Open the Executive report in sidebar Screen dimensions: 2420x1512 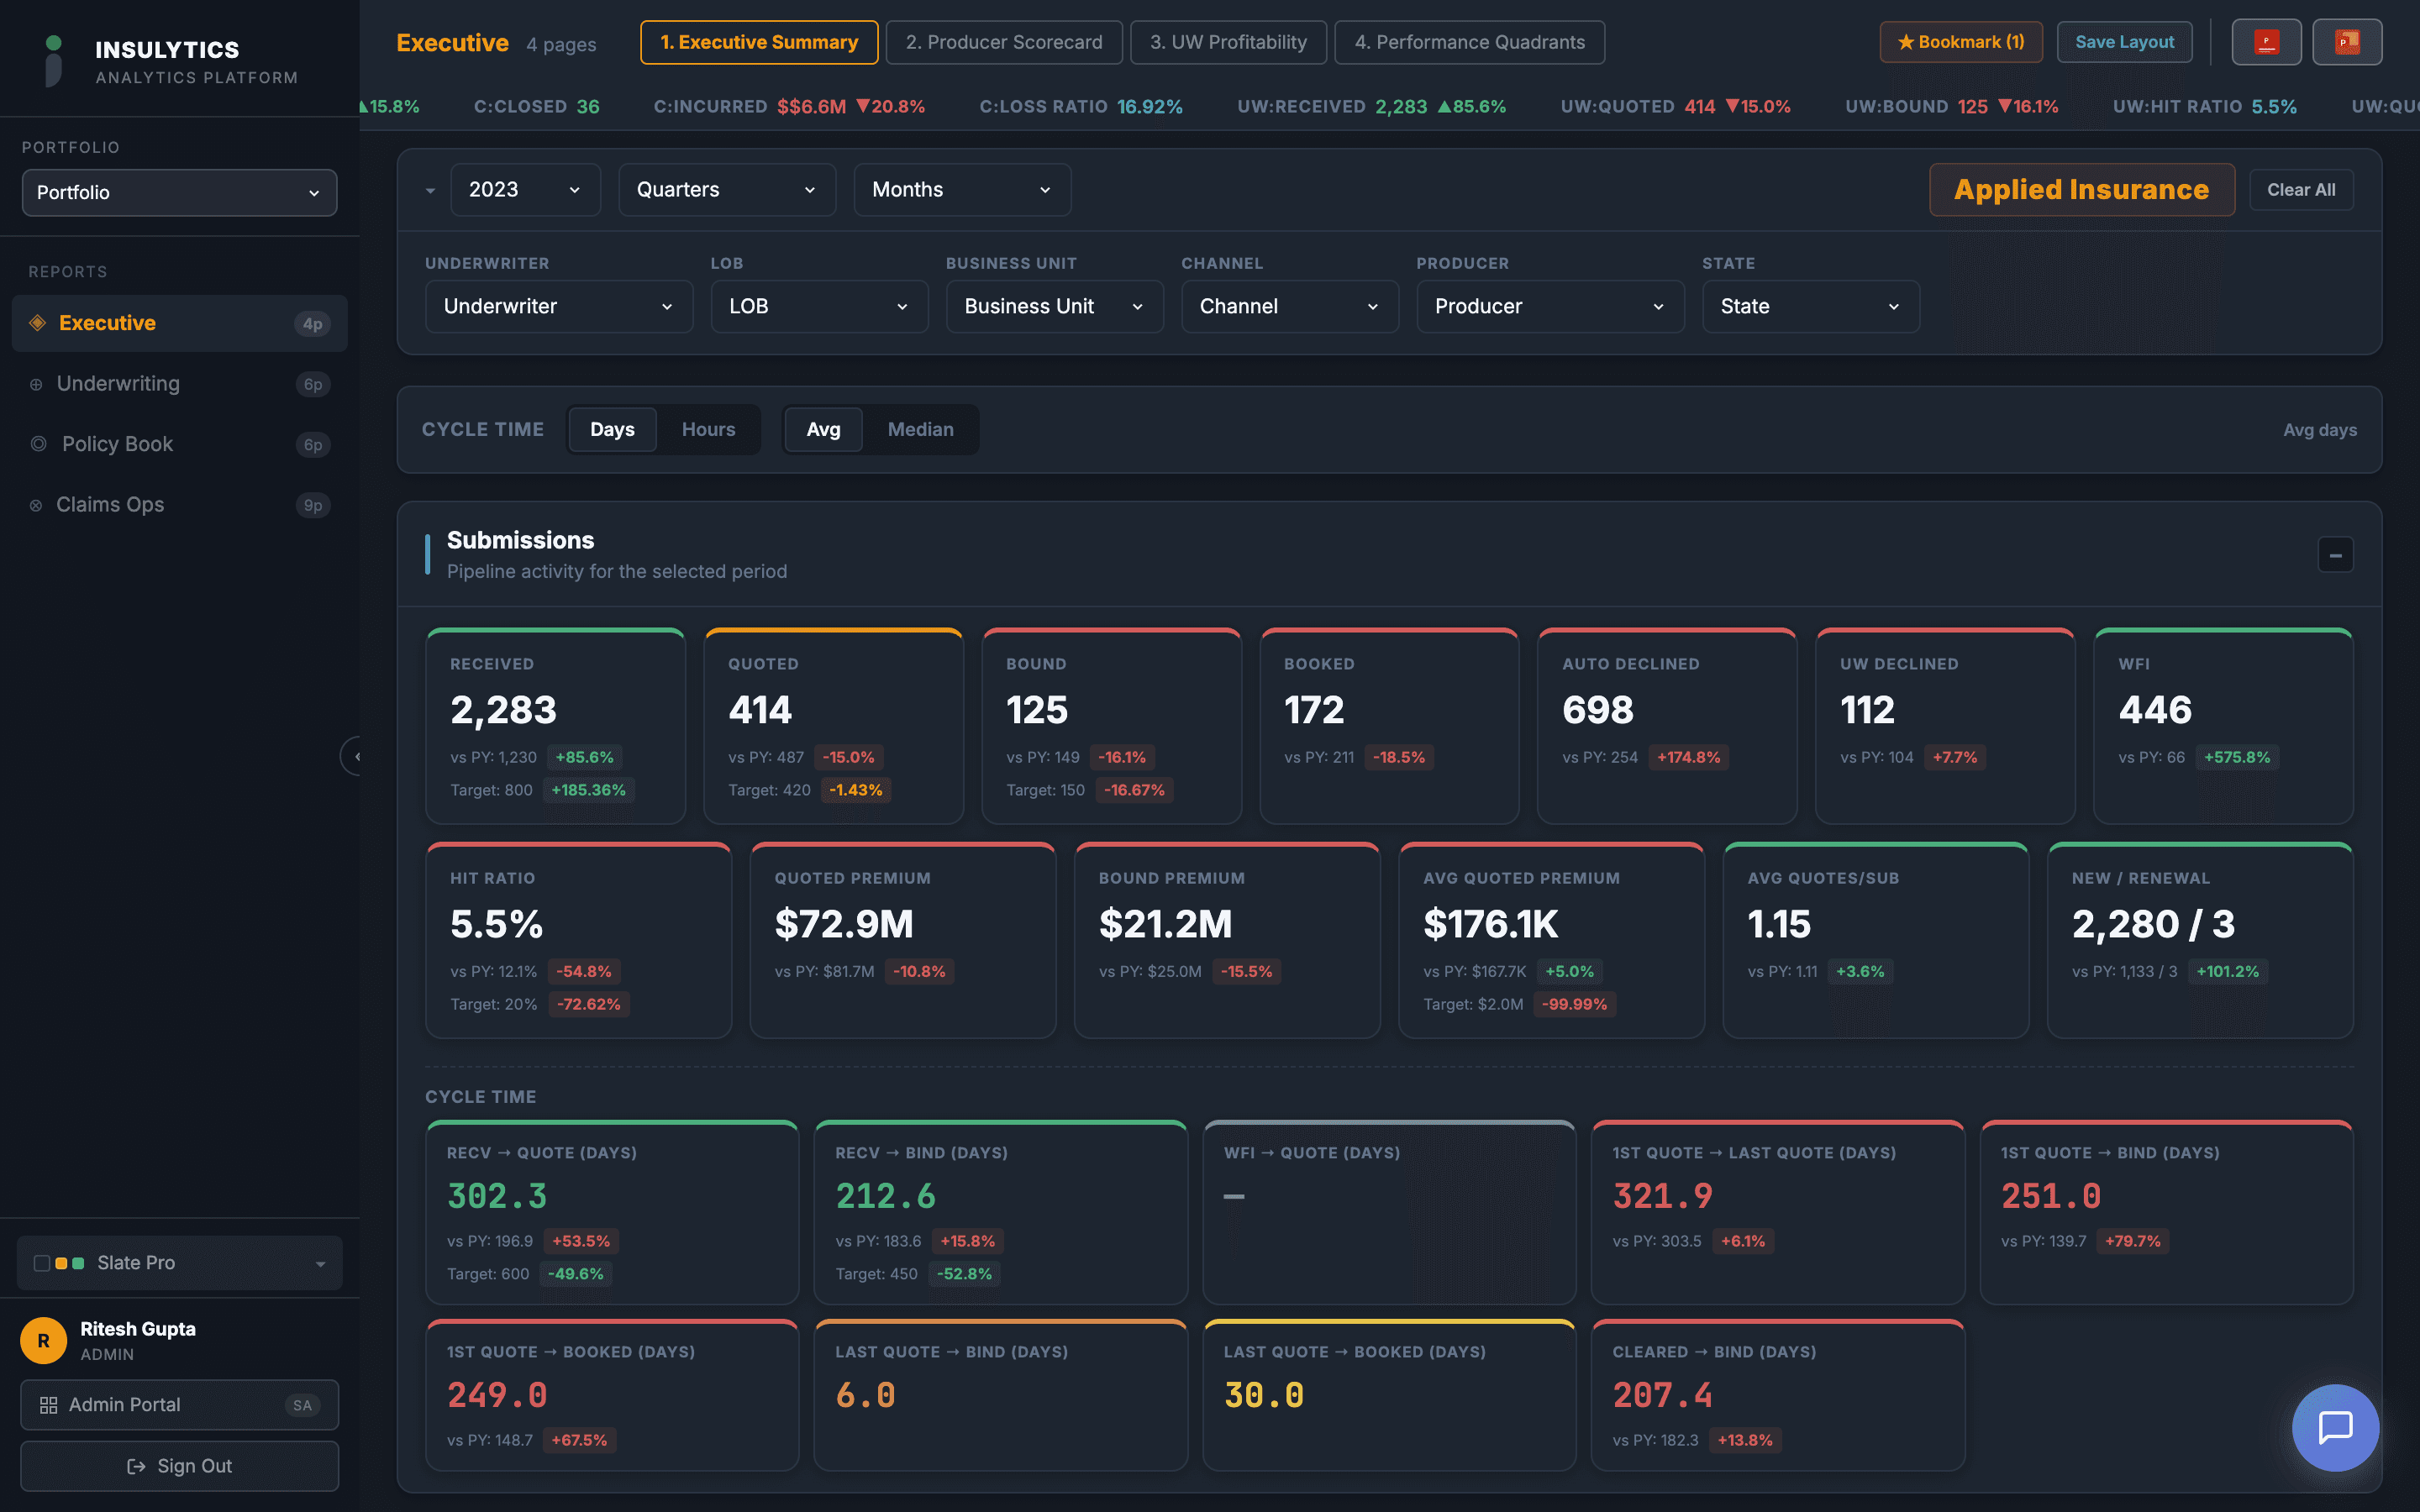179,323
